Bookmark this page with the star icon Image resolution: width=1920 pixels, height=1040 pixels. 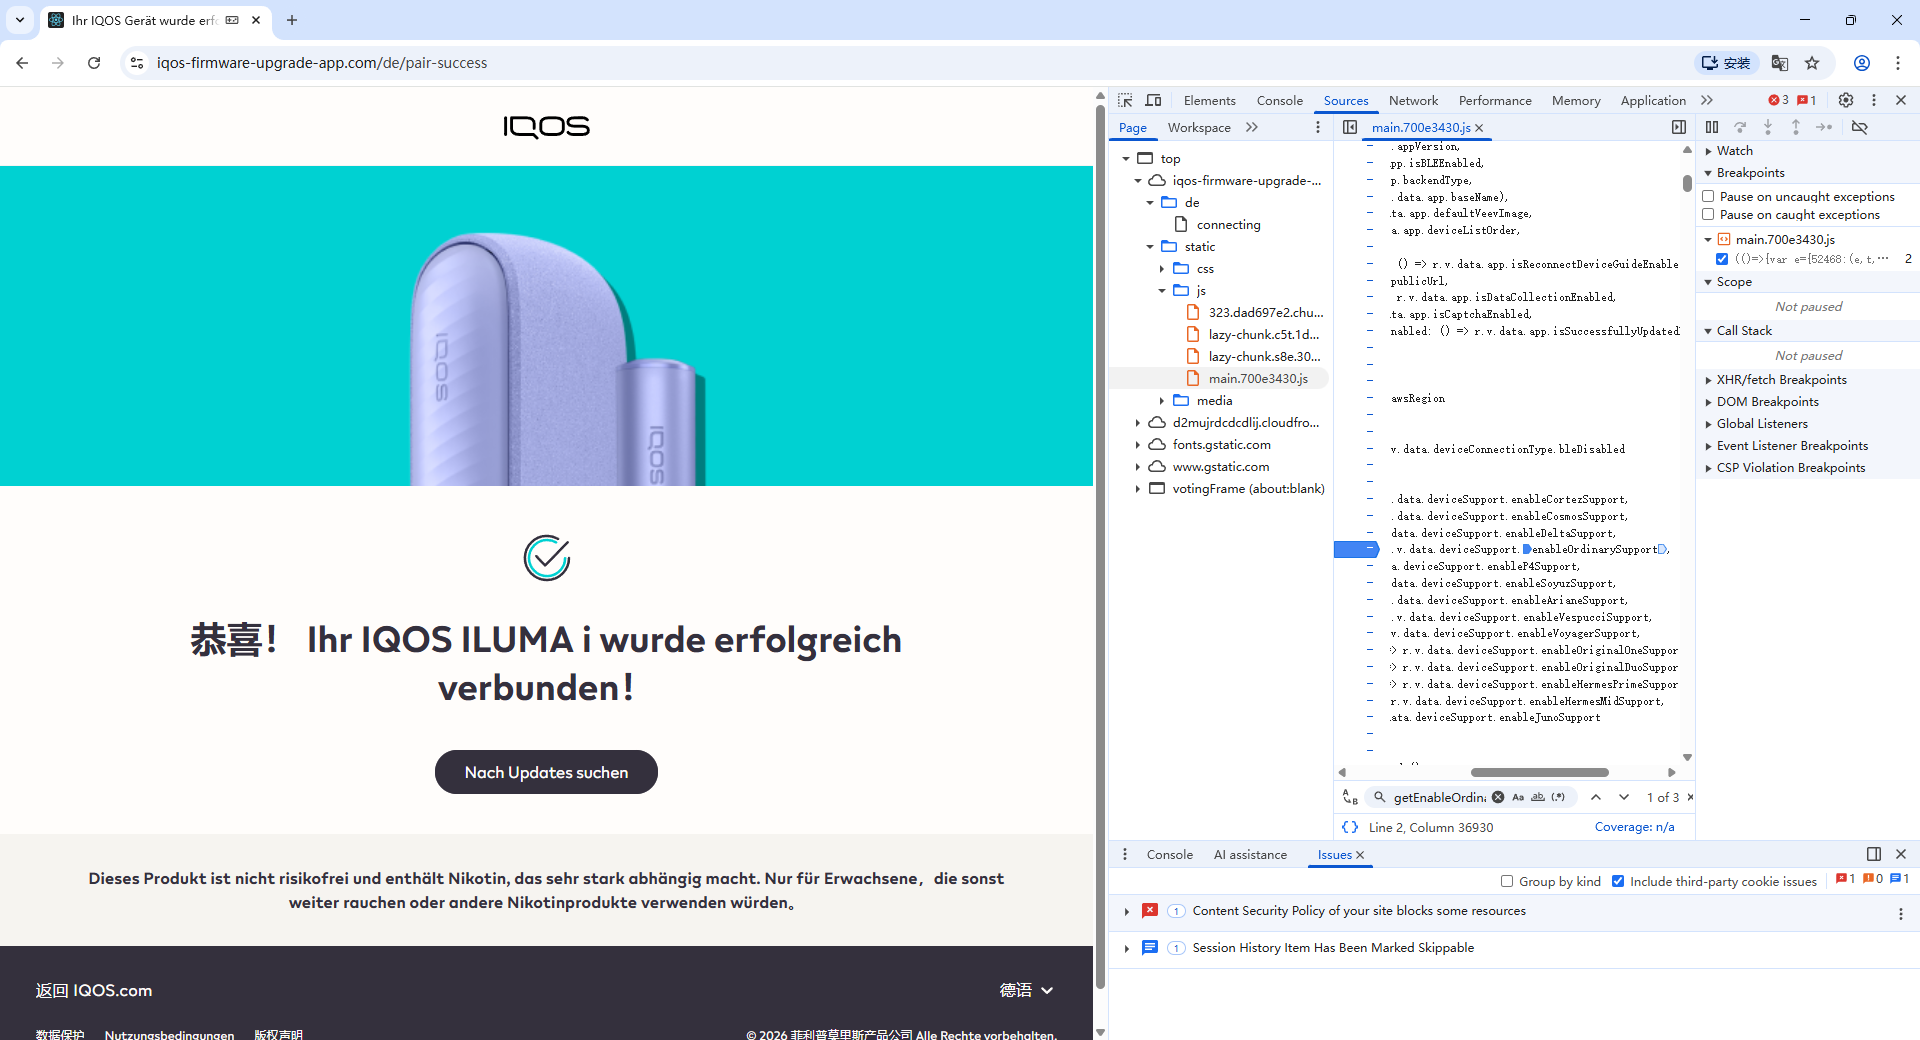1812,63
